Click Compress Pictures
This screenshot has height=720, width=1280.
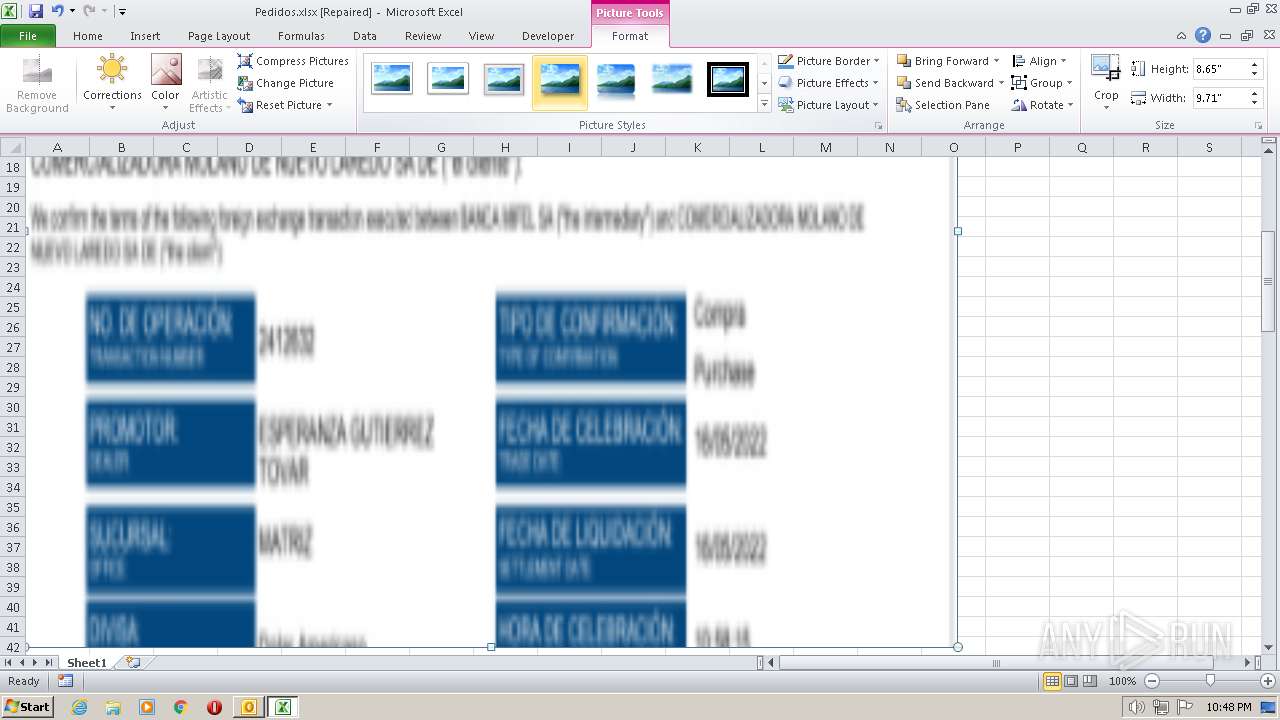[x=293, y=61]
